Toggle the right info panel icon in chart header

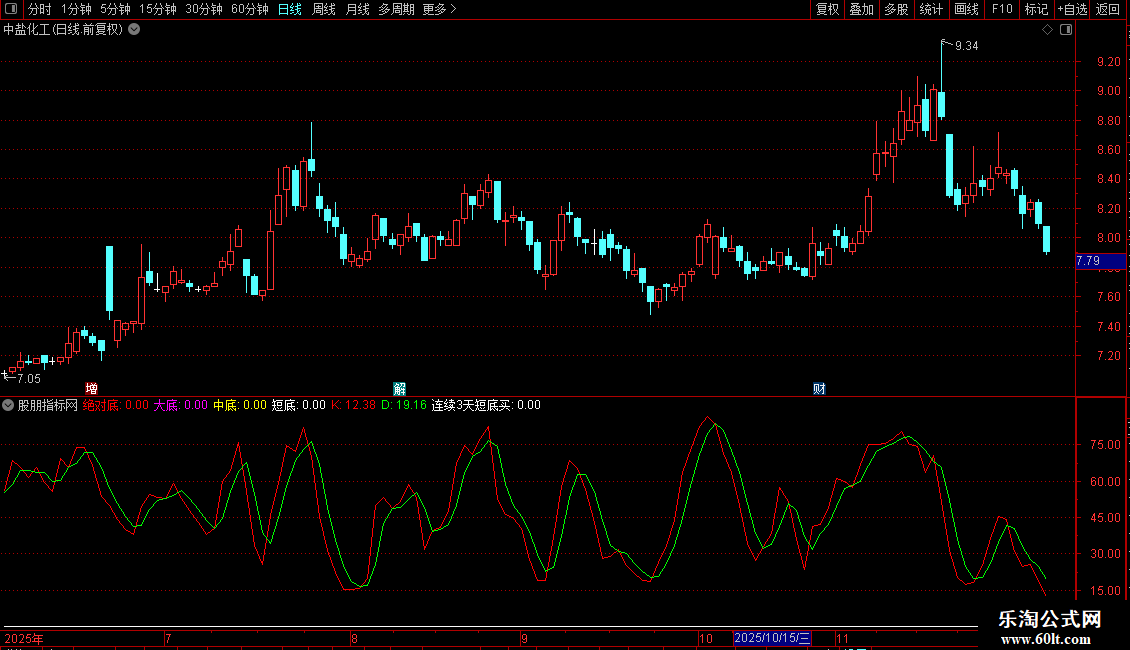point(1066,30)
